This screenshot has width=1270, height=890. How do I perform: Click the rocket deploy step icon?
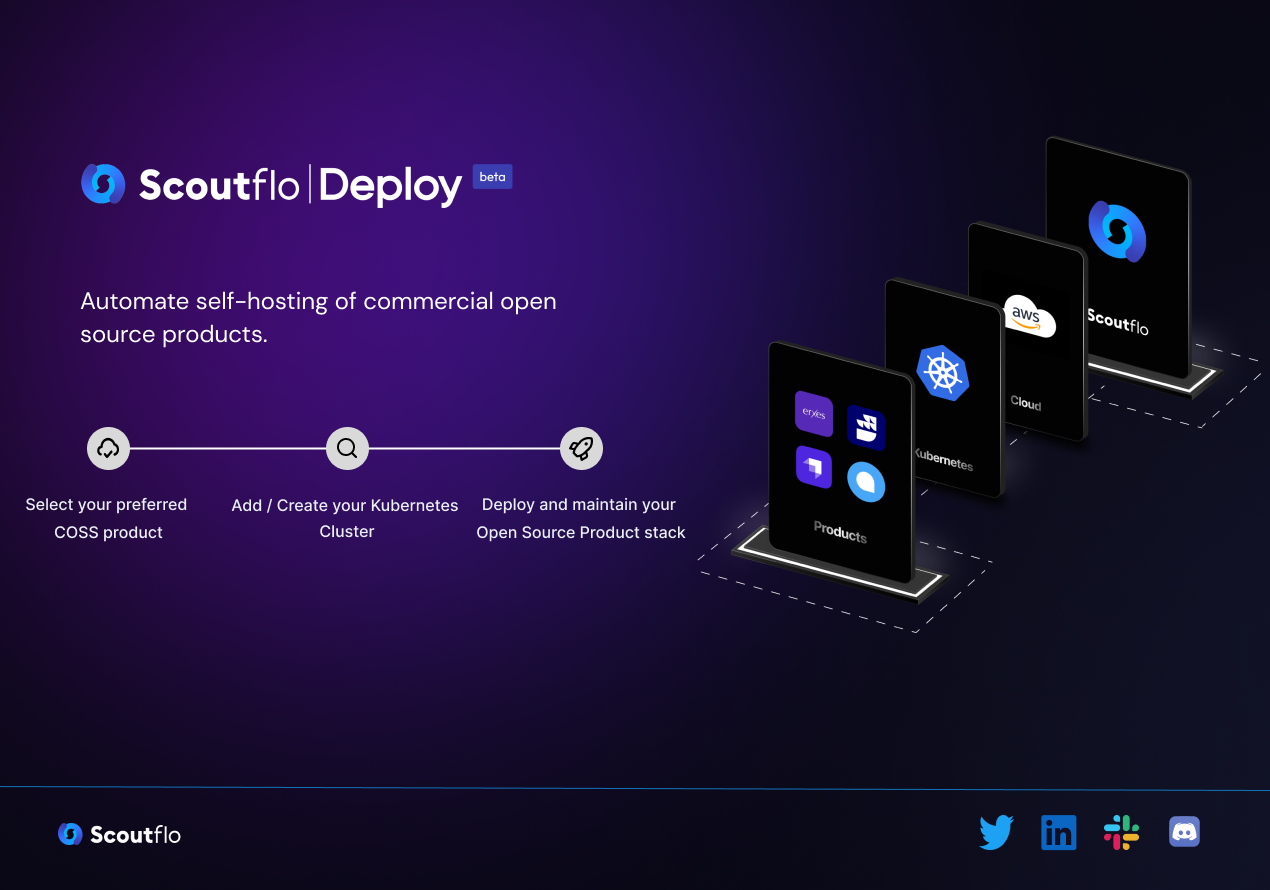click(581, 448)
